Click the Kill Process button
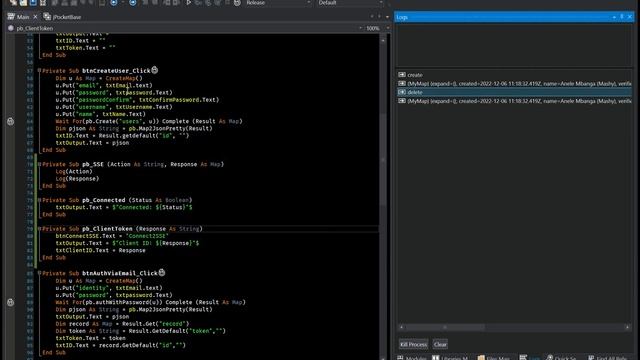The height and width of the screenshot is (360, 640). (x=413, y=344)
